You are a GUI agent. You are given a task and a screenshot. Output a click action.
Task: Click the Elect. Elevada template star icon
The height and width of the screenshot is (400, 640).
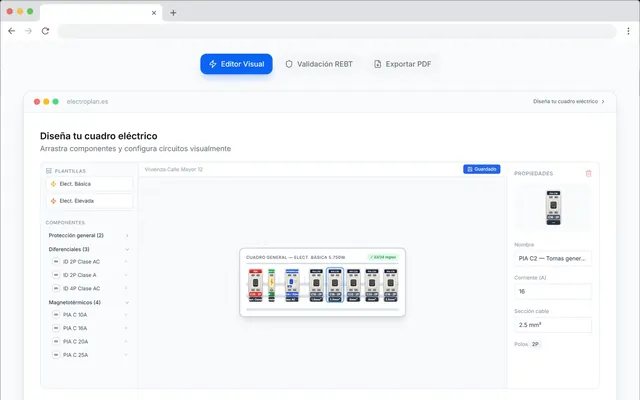53,201
